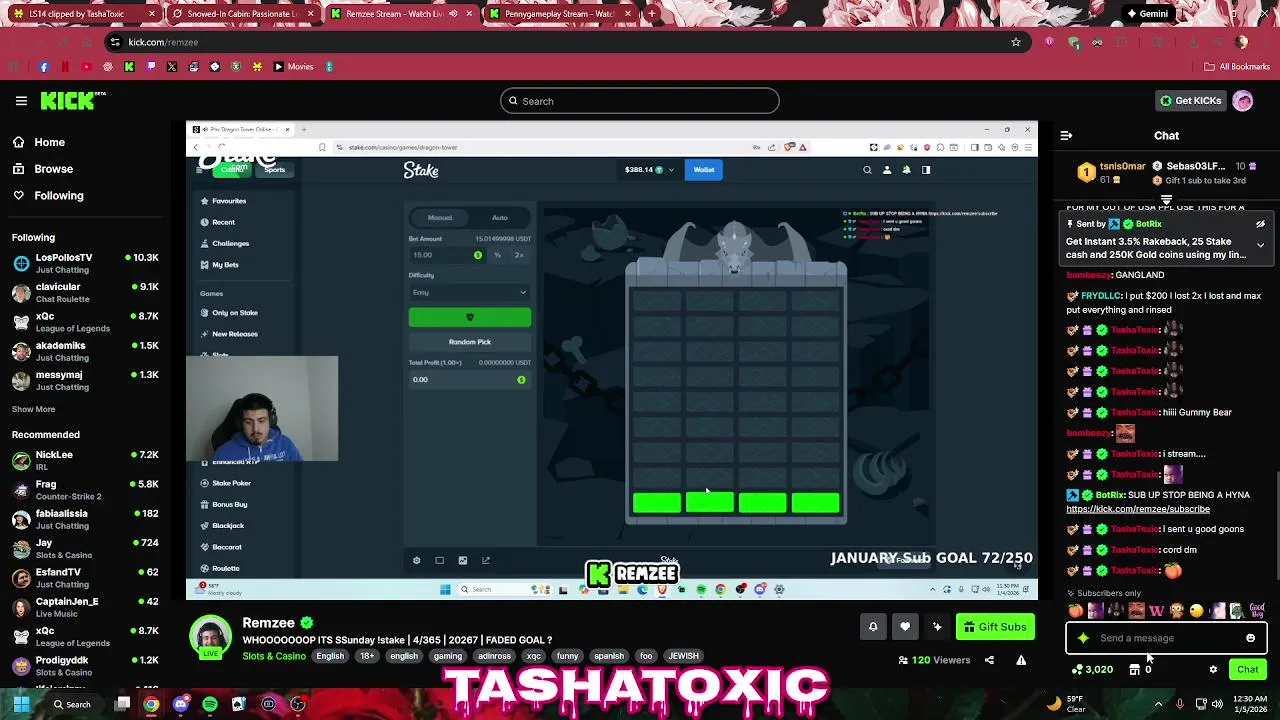Click the Get KICKs button
This screenshot has width=1280, height=720.
click(1190, 101)
